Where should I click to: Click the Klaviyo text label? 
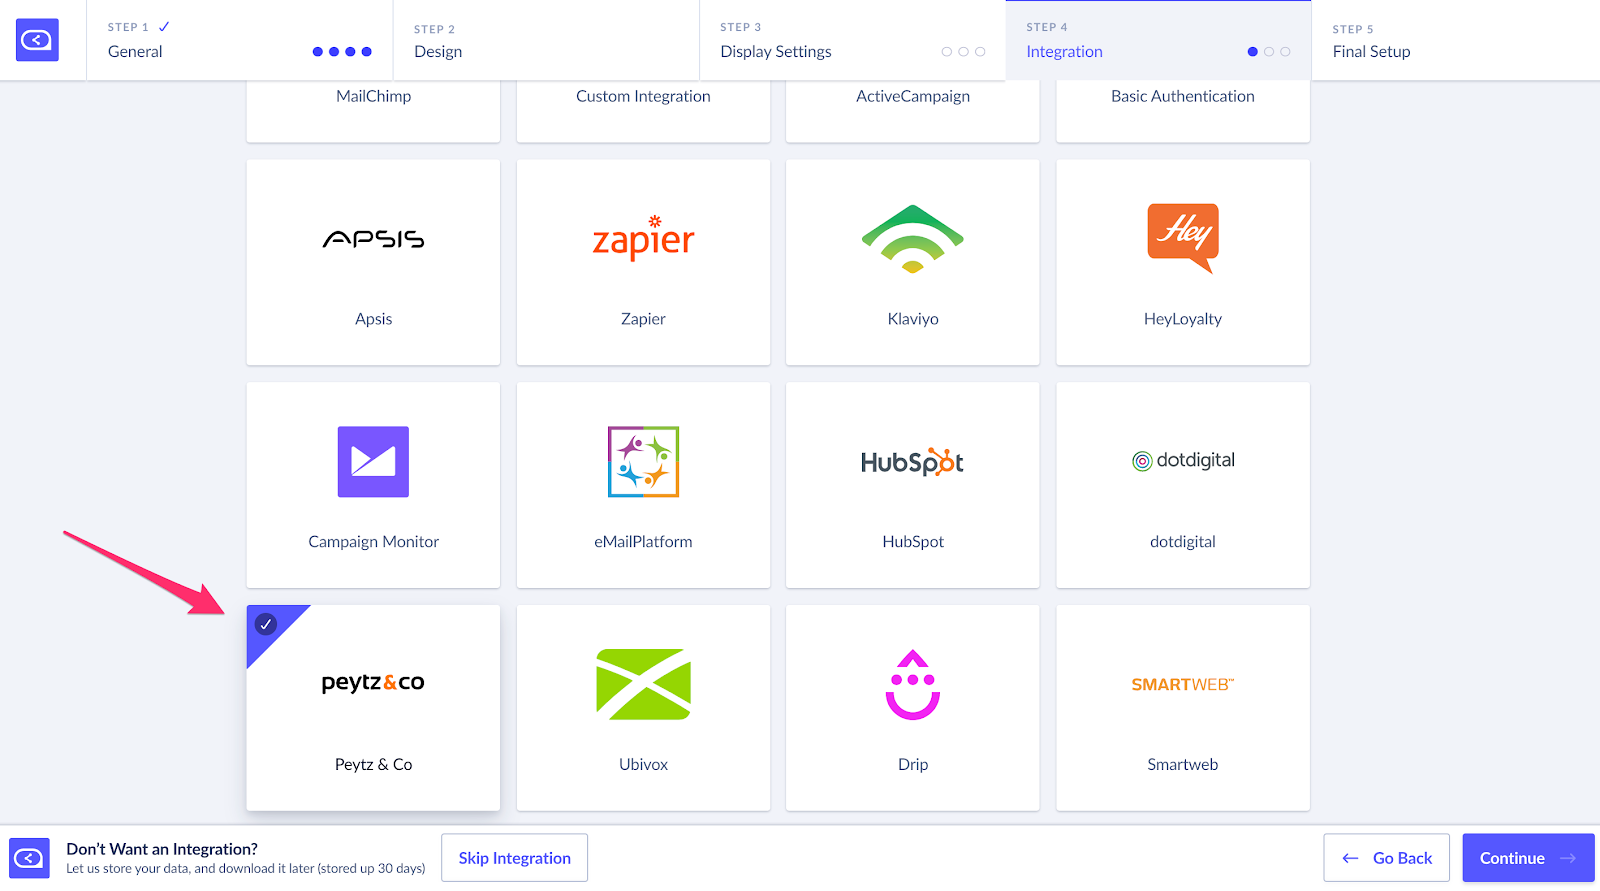[913, 319]
